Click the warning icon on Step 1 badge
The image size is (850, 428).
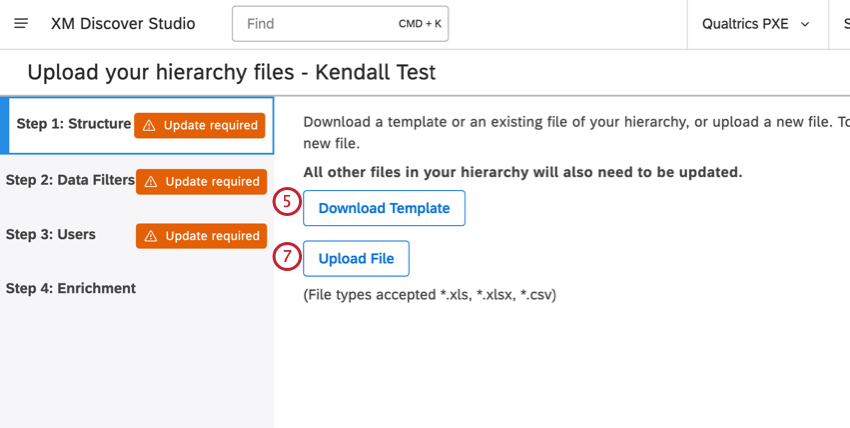[x=149, y=126]
